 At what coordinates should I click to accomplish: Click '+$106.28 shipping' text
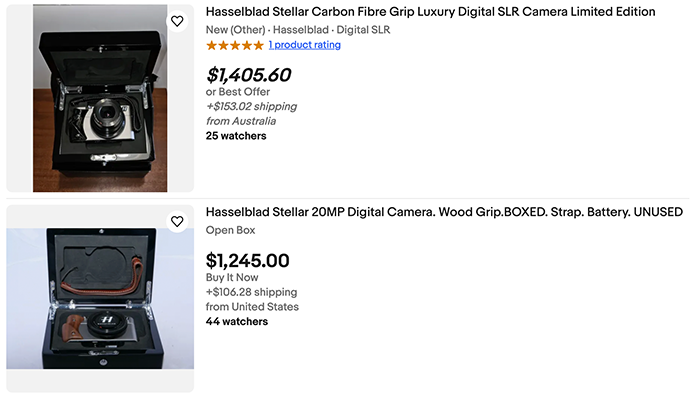251,292
